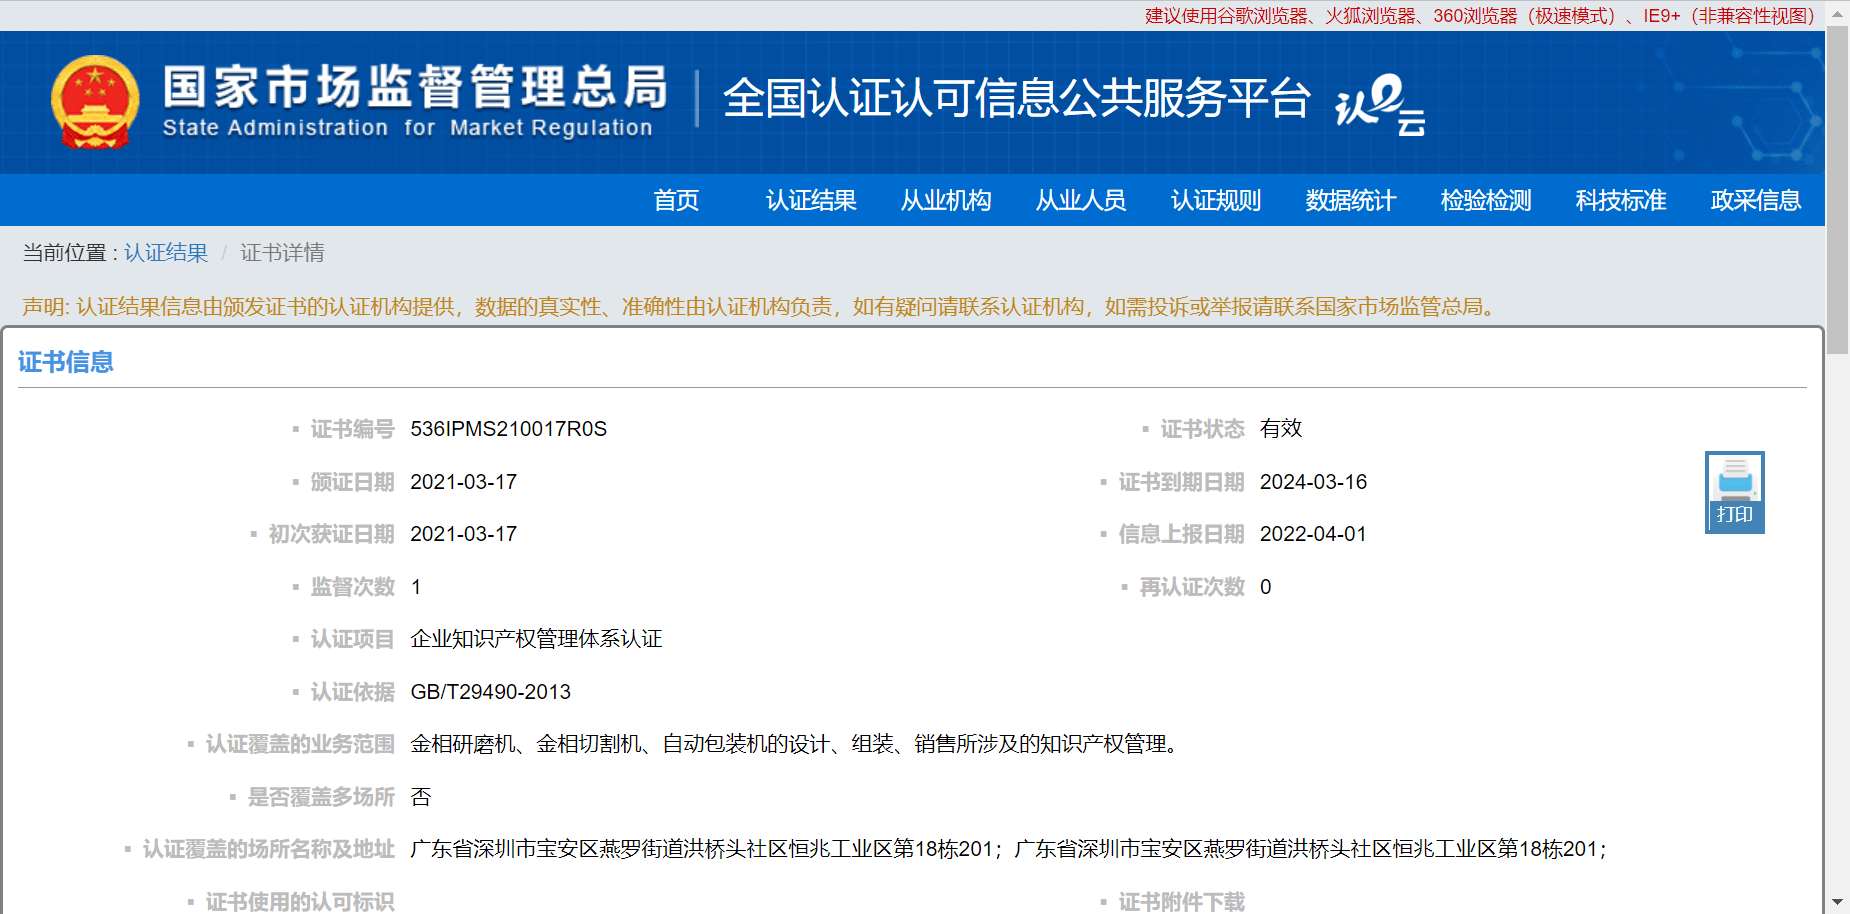Viewport: 1850px width, 914px height.
Task: Click the certificate number 536IPMS210017R0S
Action: click(x=508, y=429)
